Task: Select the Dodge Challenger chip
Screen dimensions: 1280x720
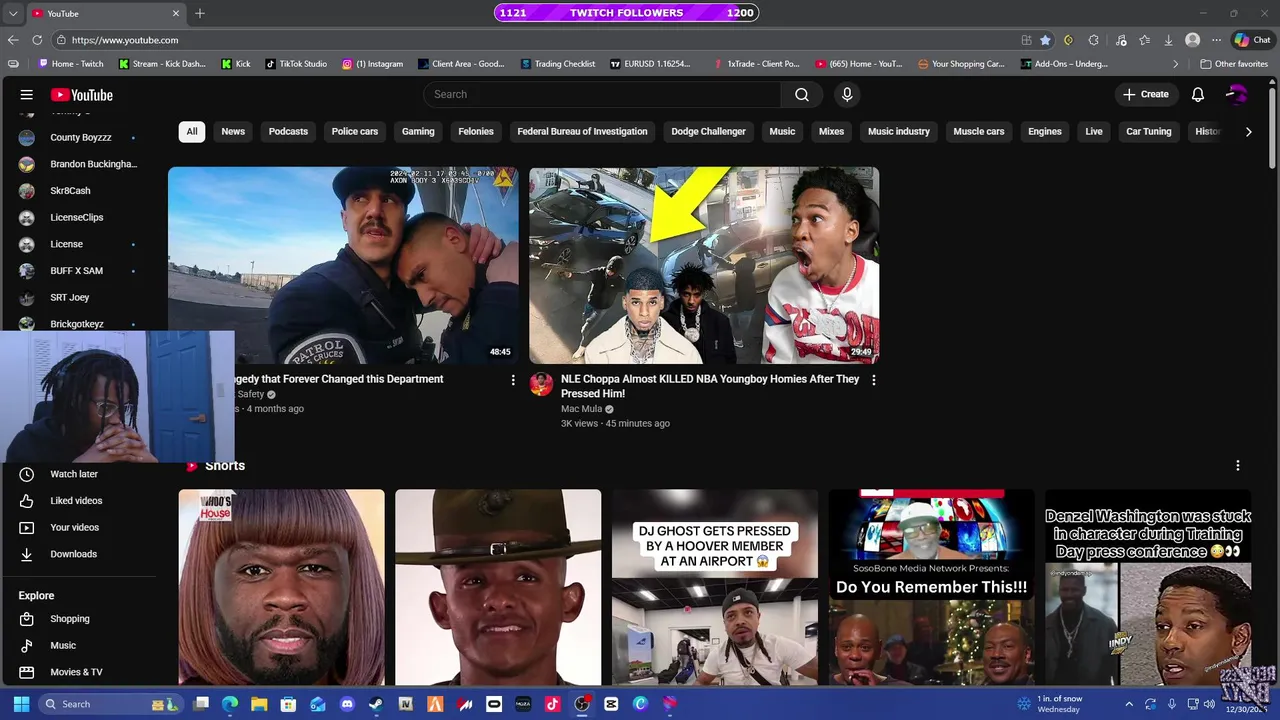Action: click(x=708, y=131)
